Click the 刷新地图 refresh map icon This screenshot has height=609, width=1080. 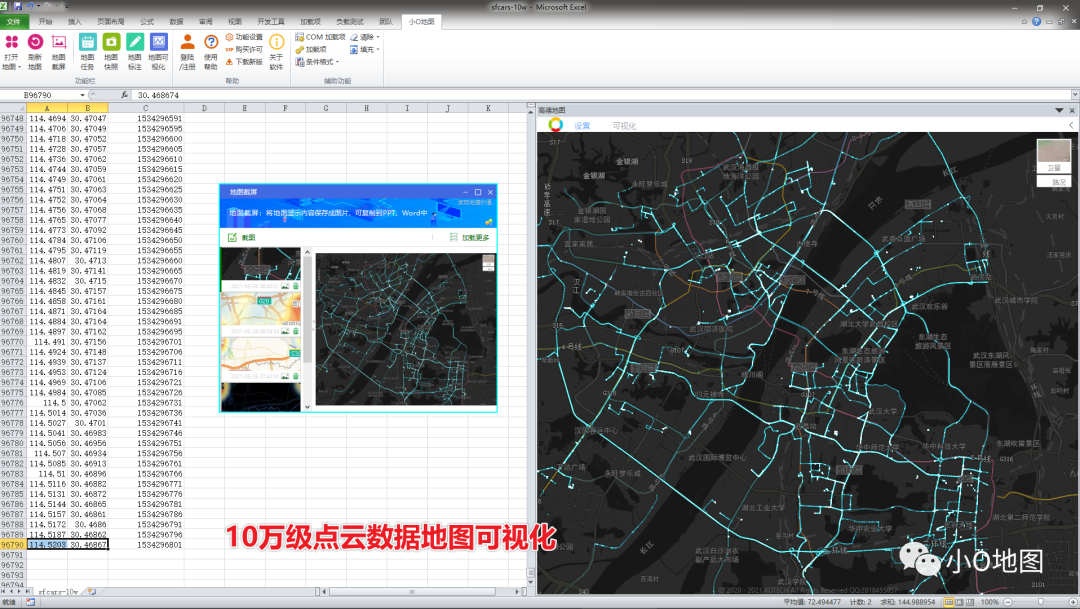pos(35,42)
